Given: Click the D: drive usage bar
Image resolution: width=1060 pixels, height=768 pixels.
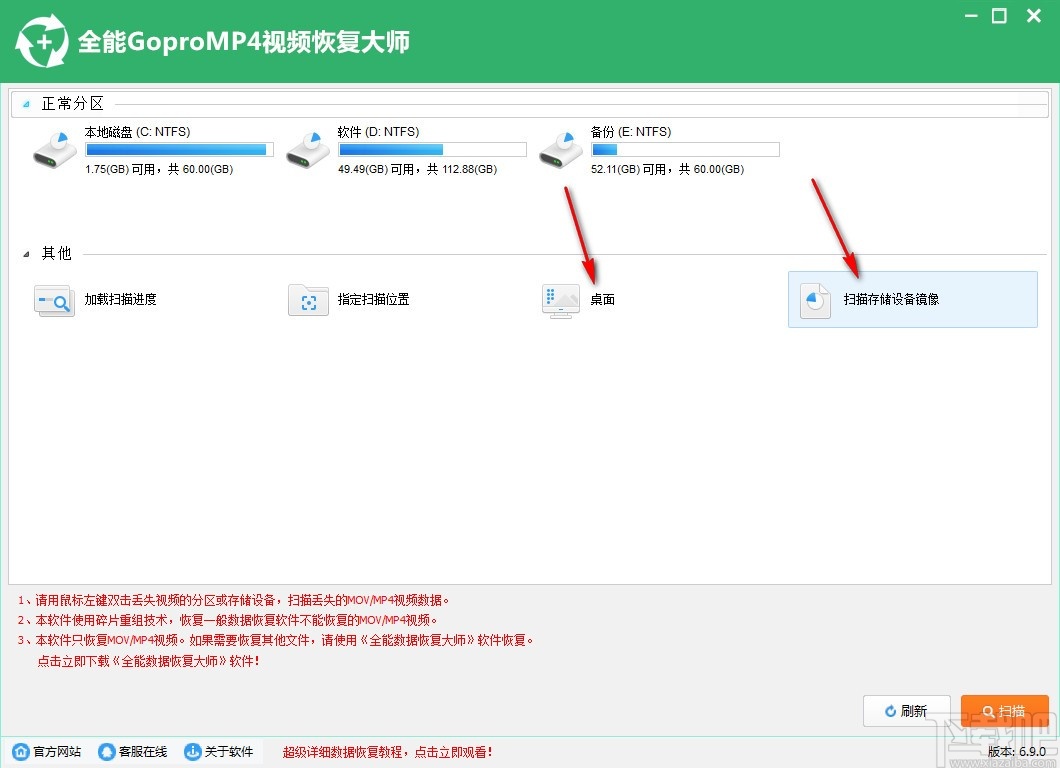Looking at the screenshot, I should pyautogui.click(x=432, y=149).
